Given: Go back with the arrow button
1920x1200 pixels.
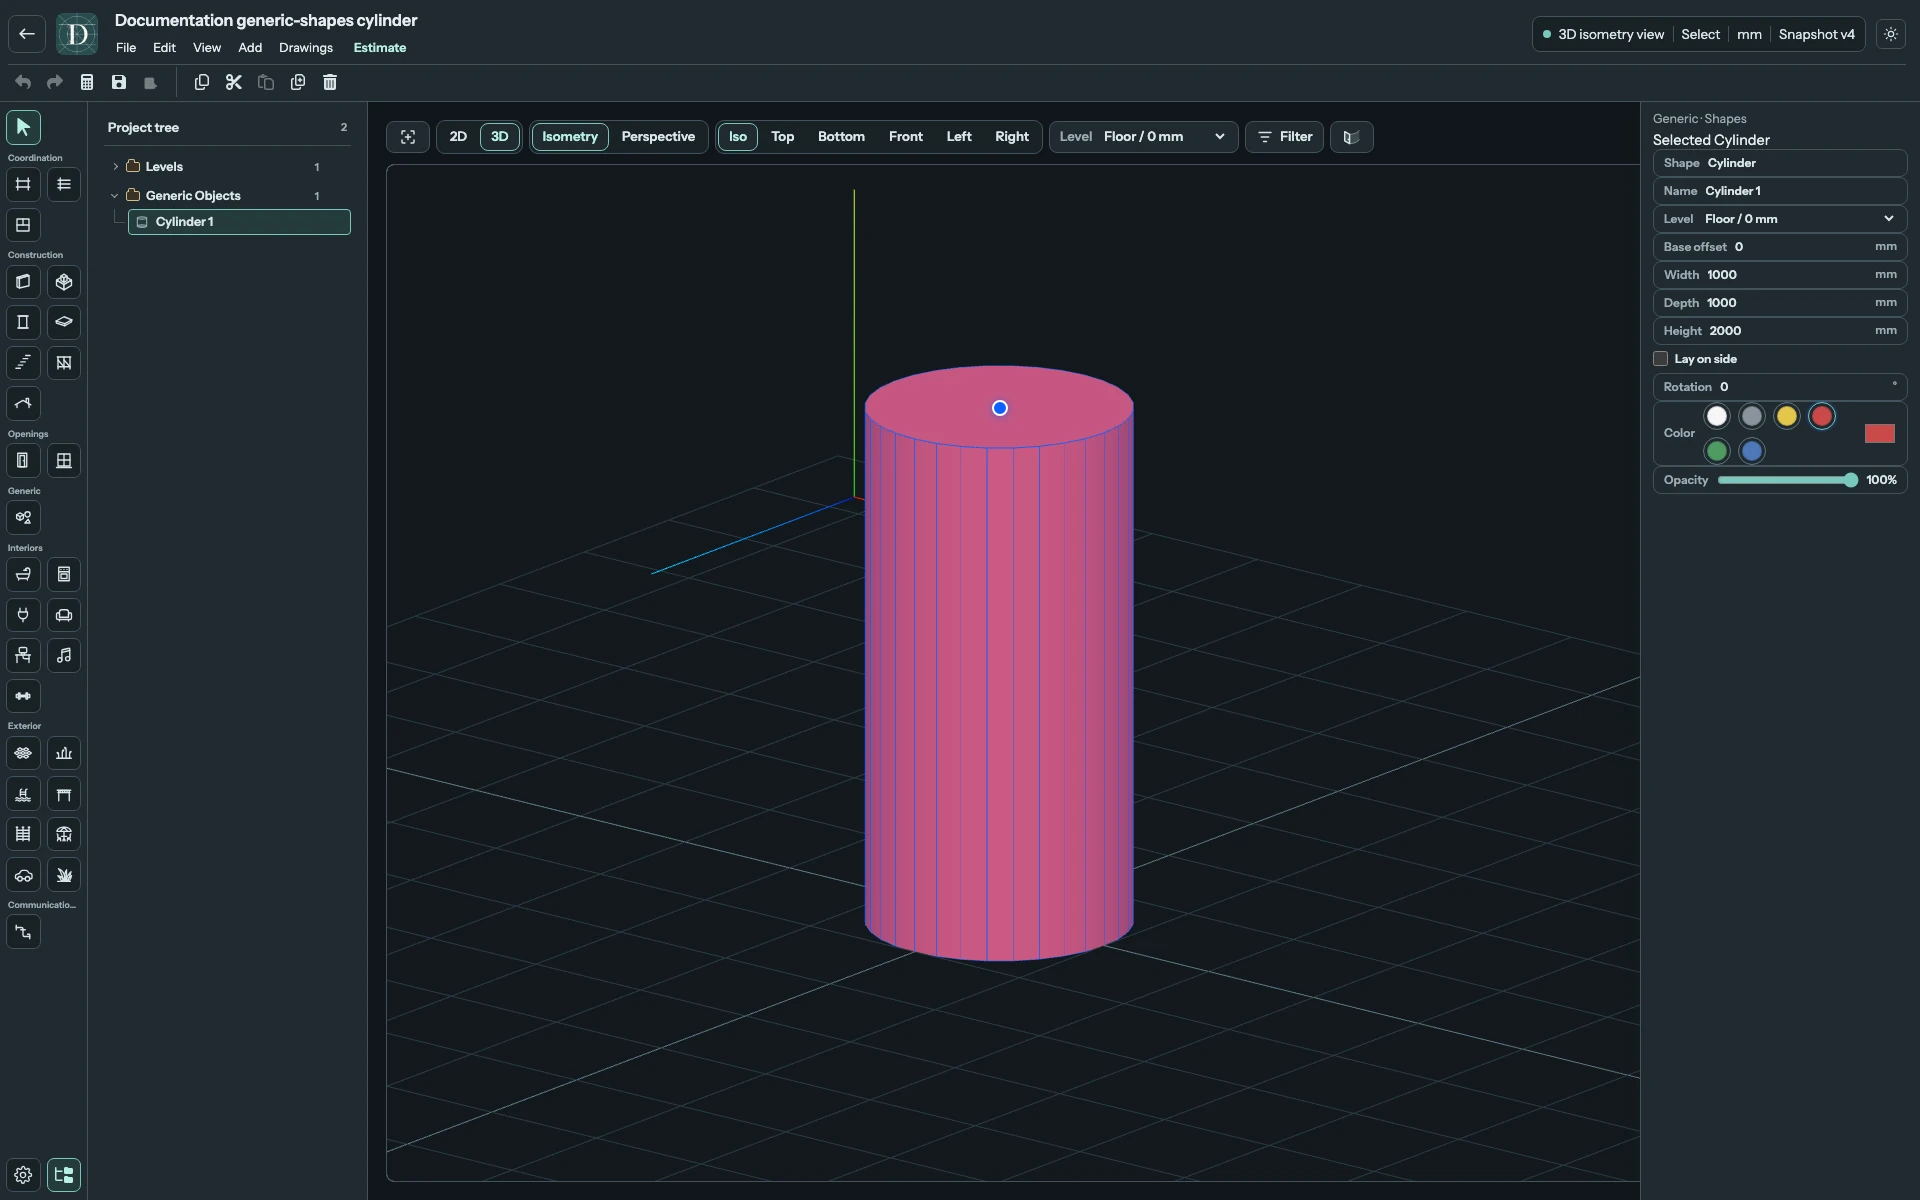Looking at the screenshot, I should pos(27,34).
